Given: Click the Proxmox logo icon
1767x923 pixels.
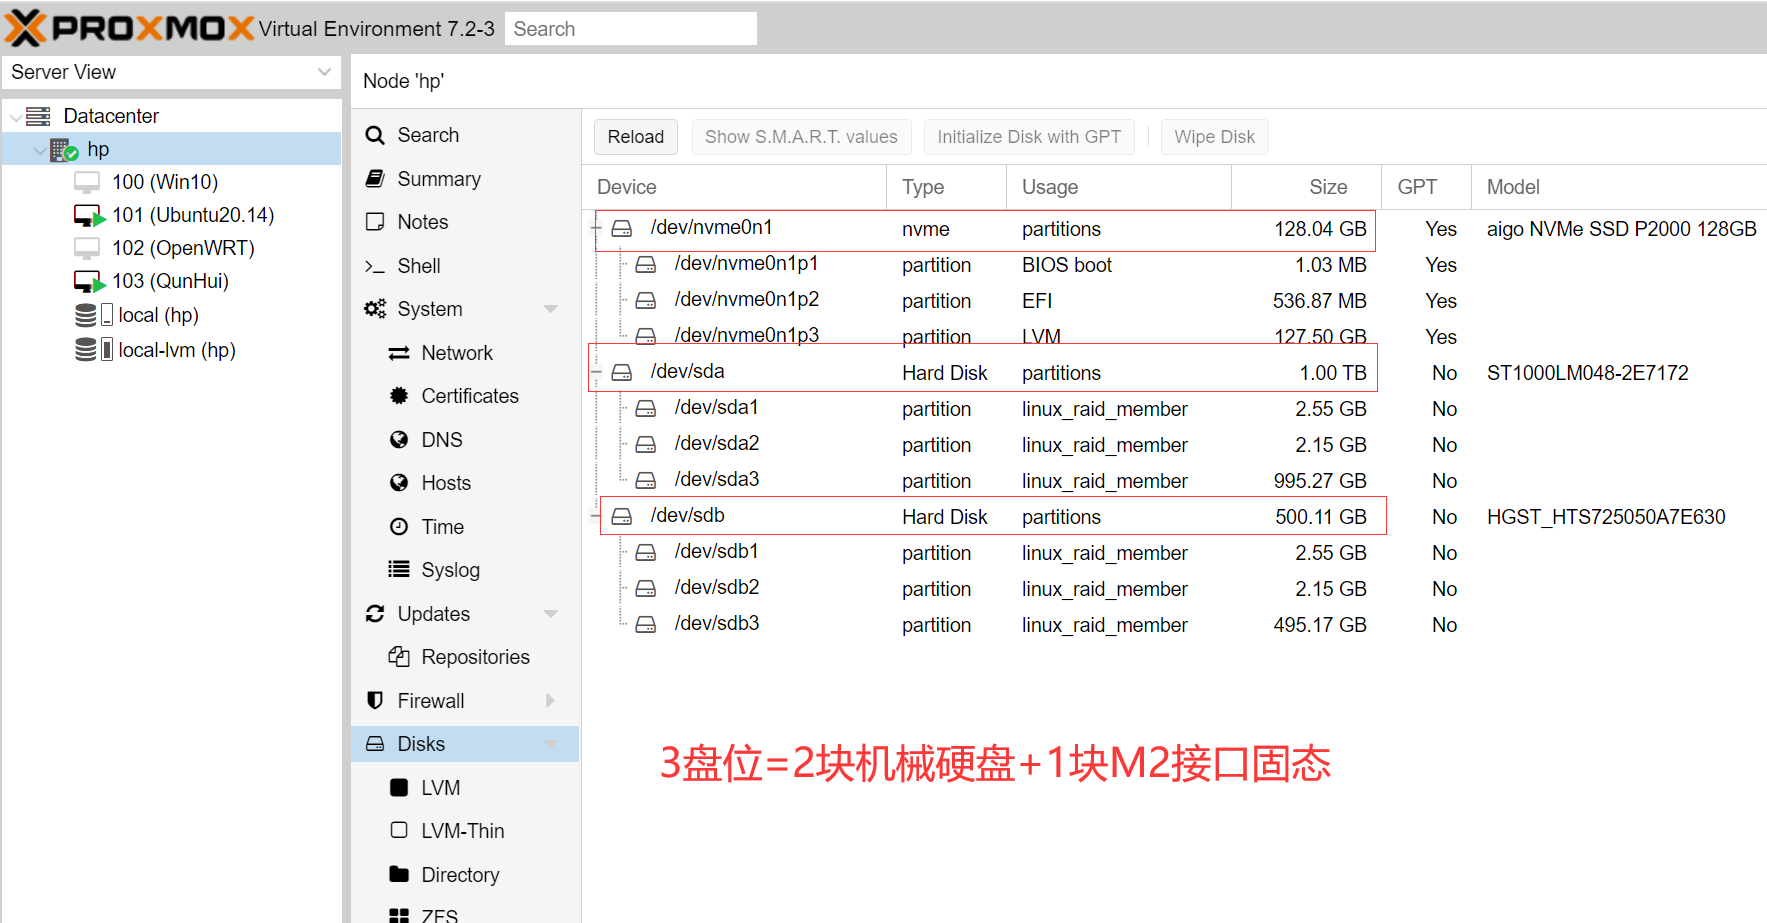Looking at the screenshot, I should [26, 28].
